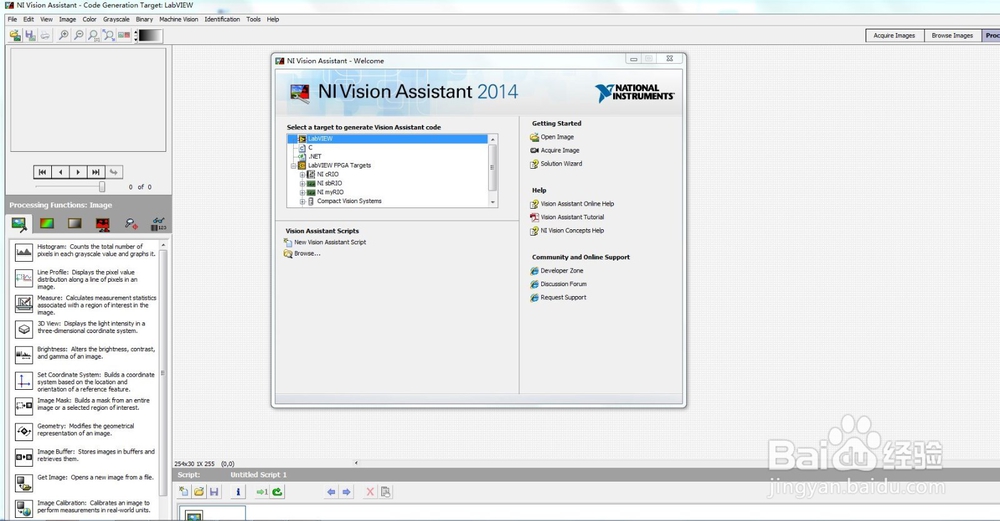Select the Zoom In magnifier tool
This screenshot has width=1000, height=521.
[64, 35]
